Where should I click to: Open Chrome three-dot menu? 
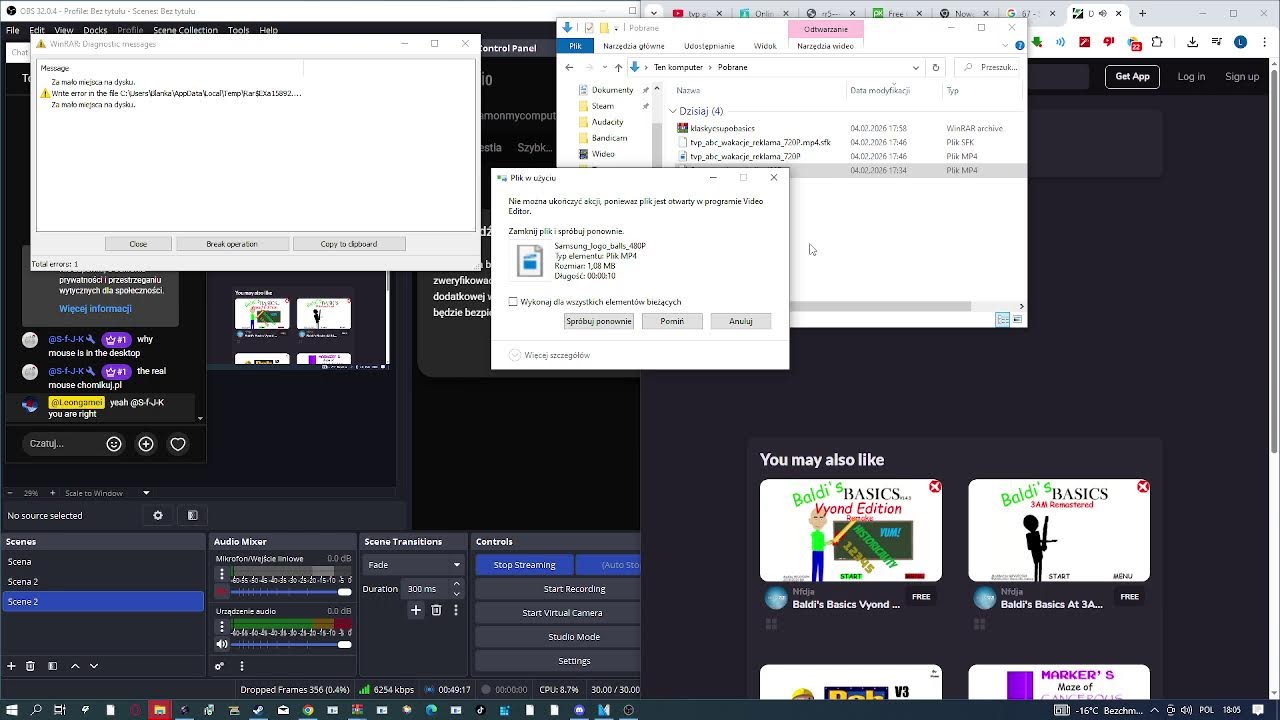[x=1263, y=42]
